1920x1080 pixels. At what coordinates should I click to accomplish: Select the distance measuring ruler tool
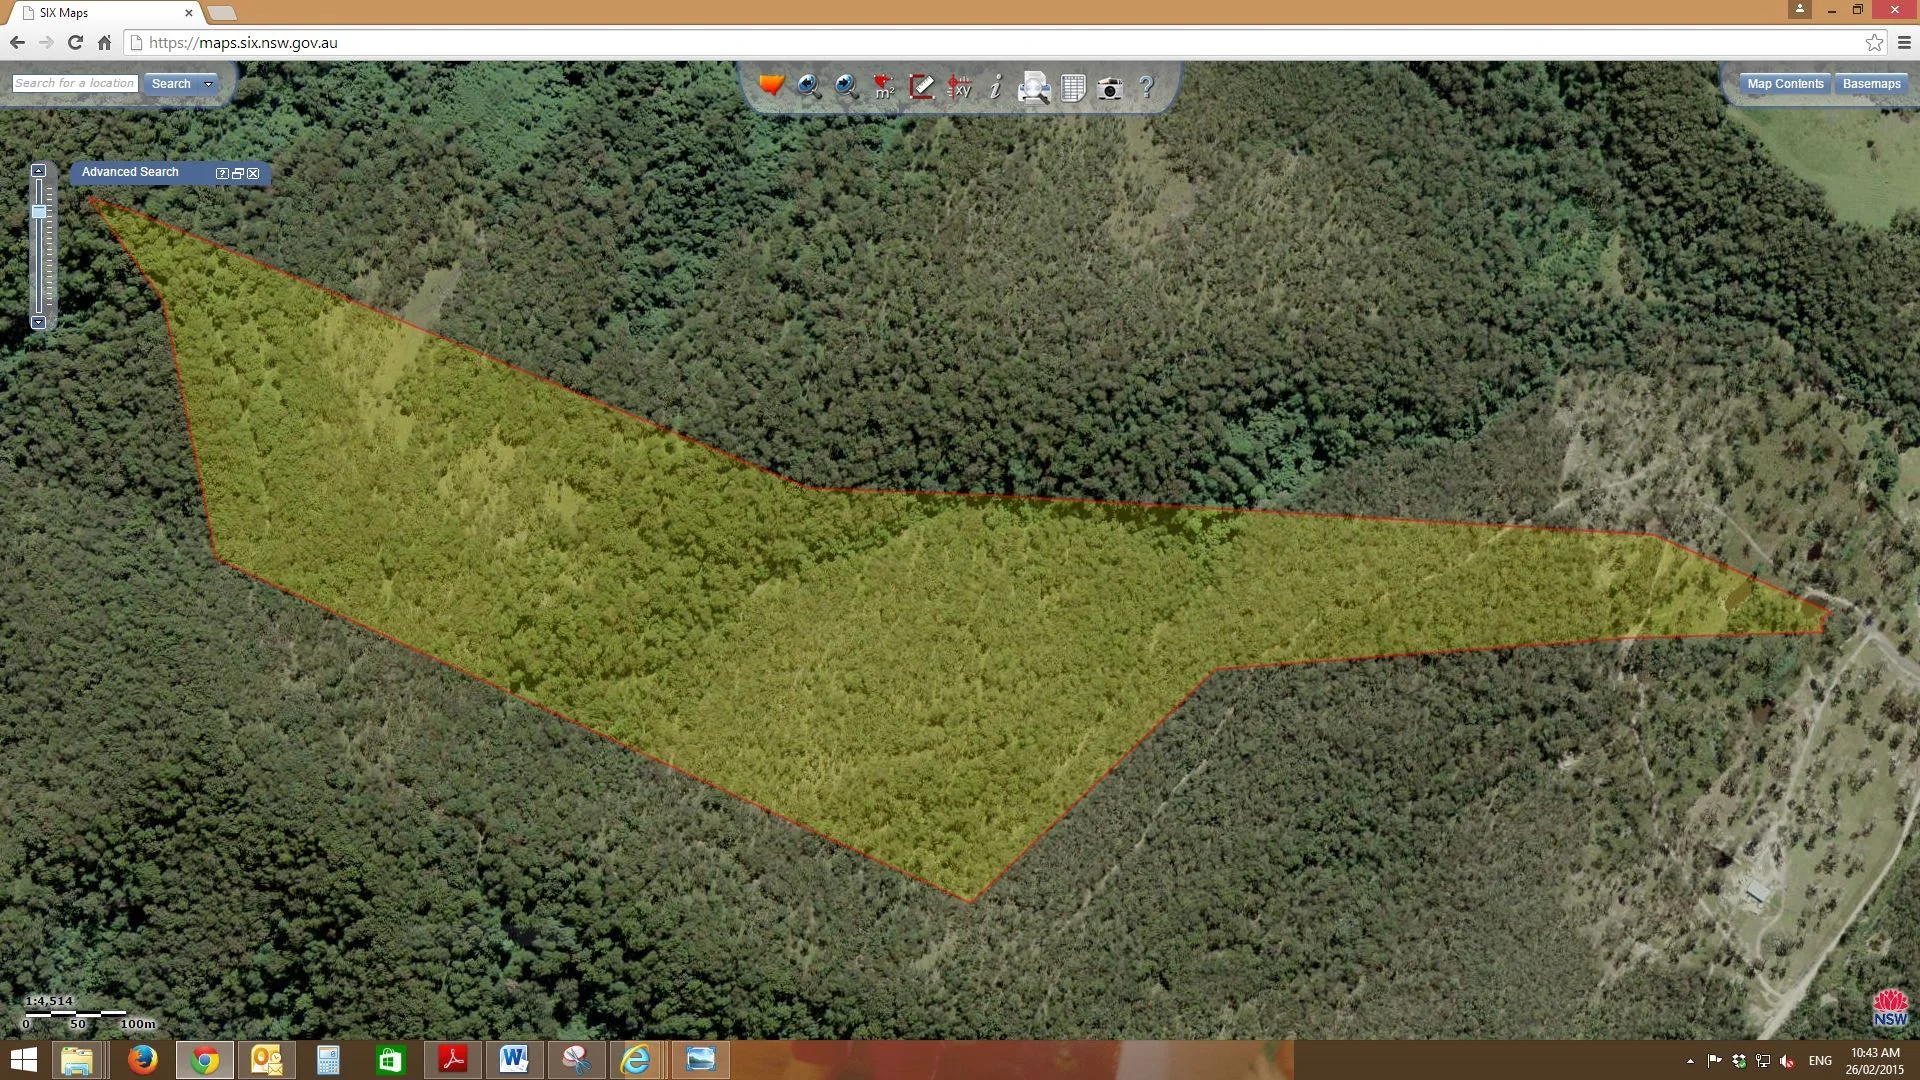click(x=921, y=87)
